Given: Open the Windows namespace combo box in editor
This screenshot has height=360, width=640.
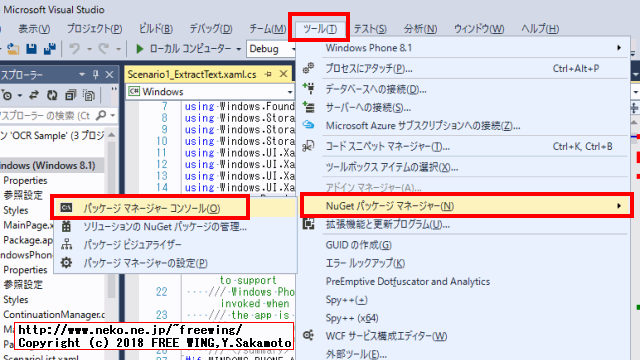Looking at the screenshot, I should 211,91.
